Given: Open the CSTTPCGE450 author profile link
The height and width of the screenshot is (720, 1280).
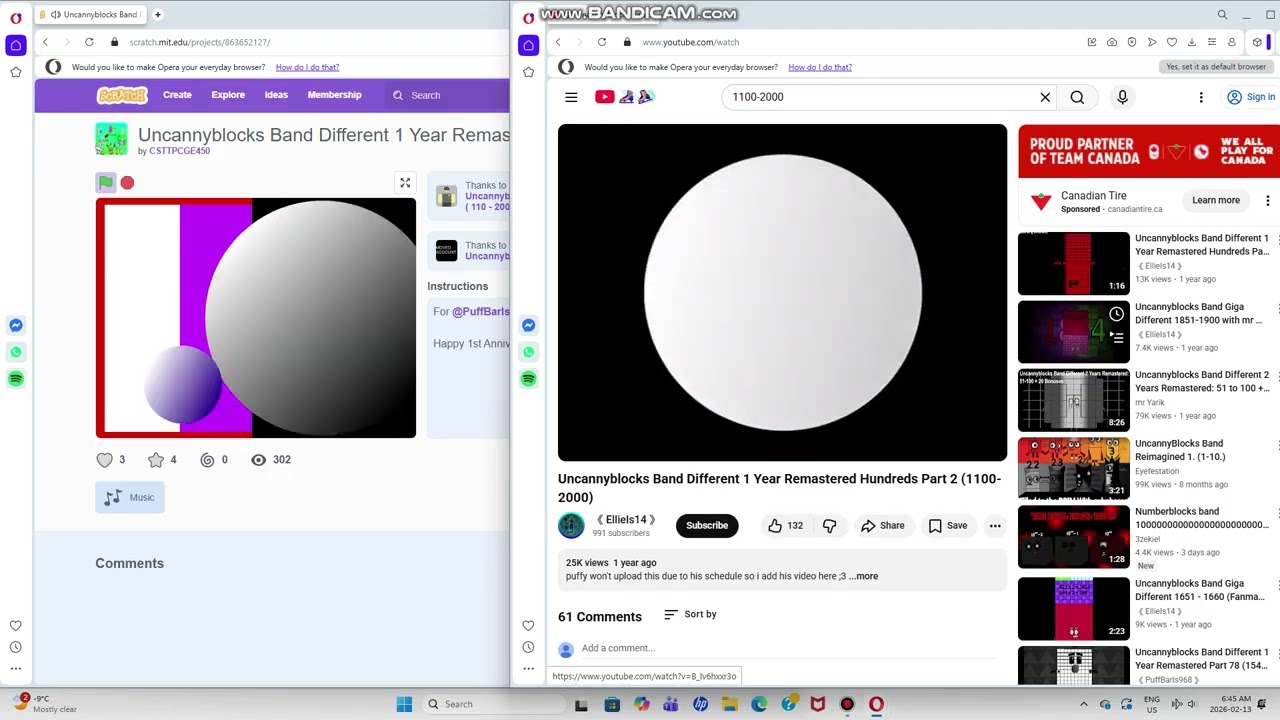Looking at the screenshot, I should pos(179,151).
